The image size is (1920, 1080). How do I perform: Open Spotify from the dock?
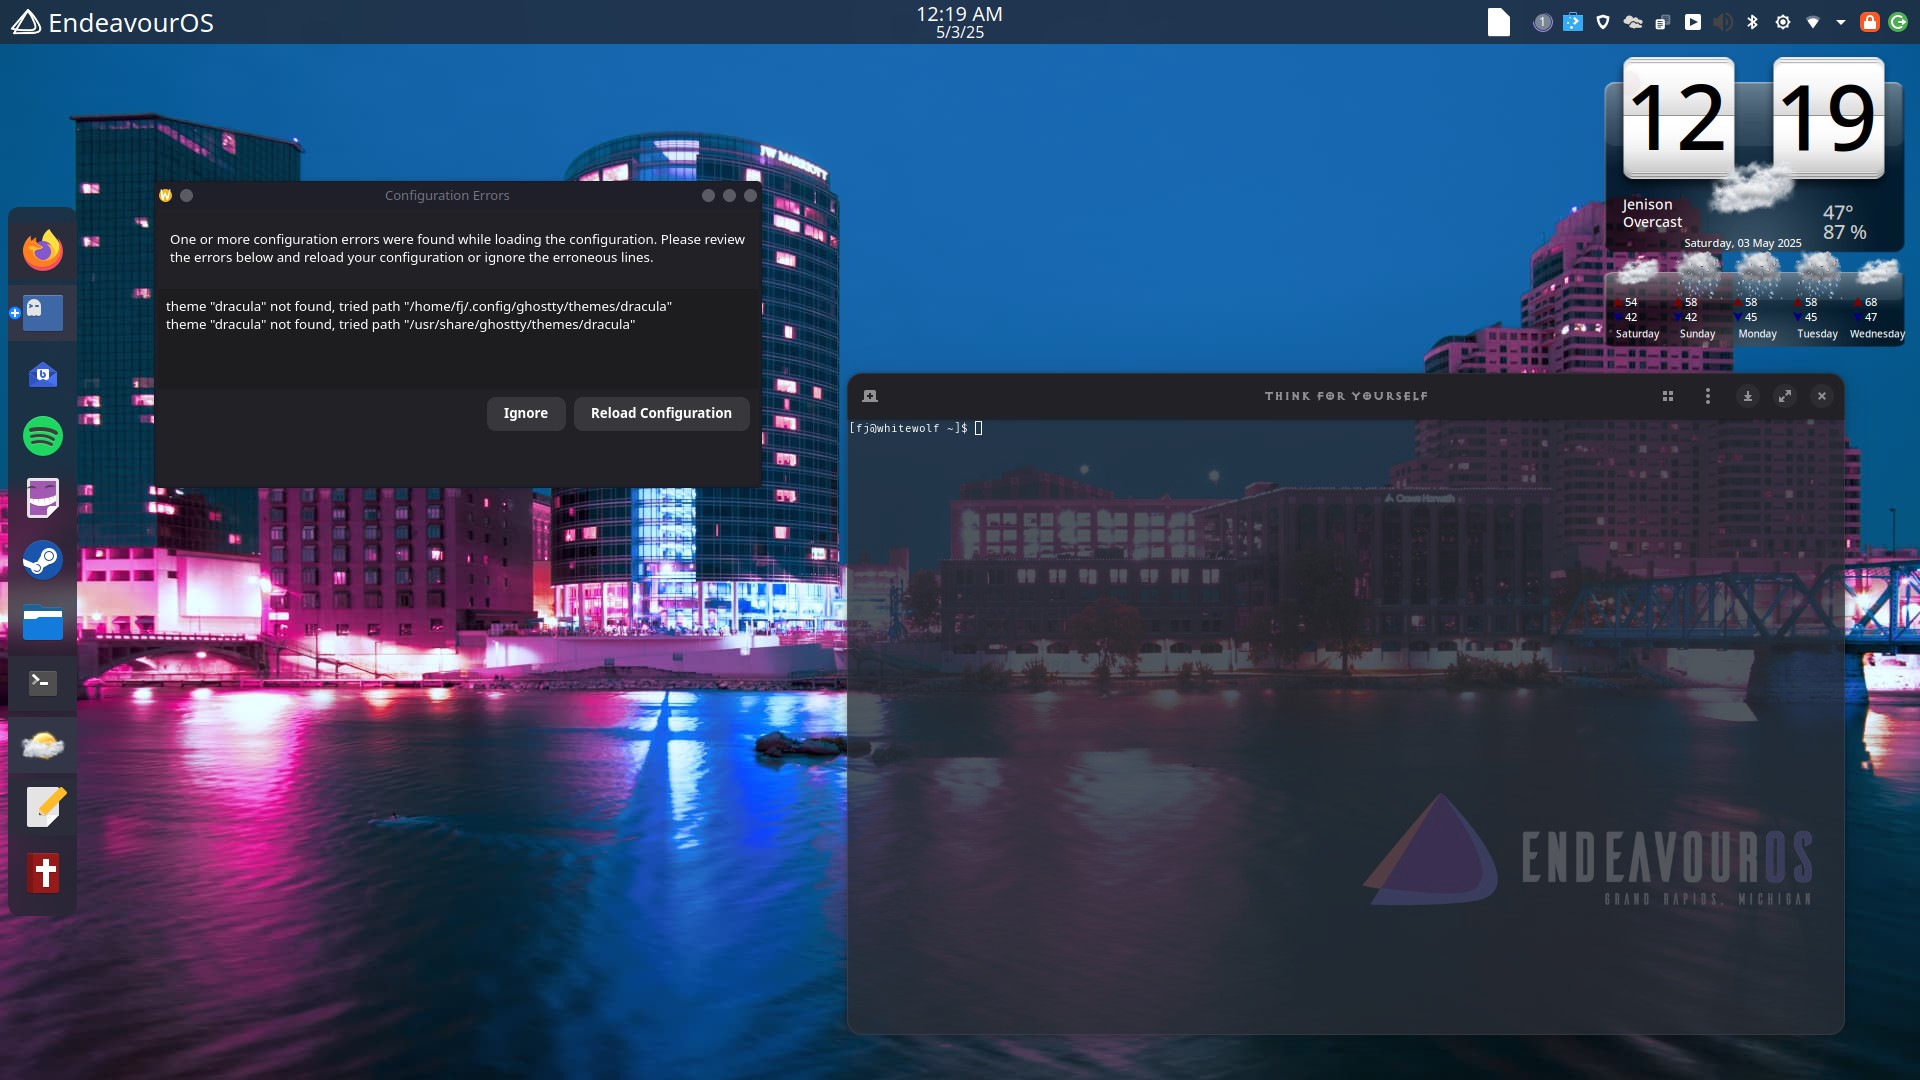click(43, 436)
